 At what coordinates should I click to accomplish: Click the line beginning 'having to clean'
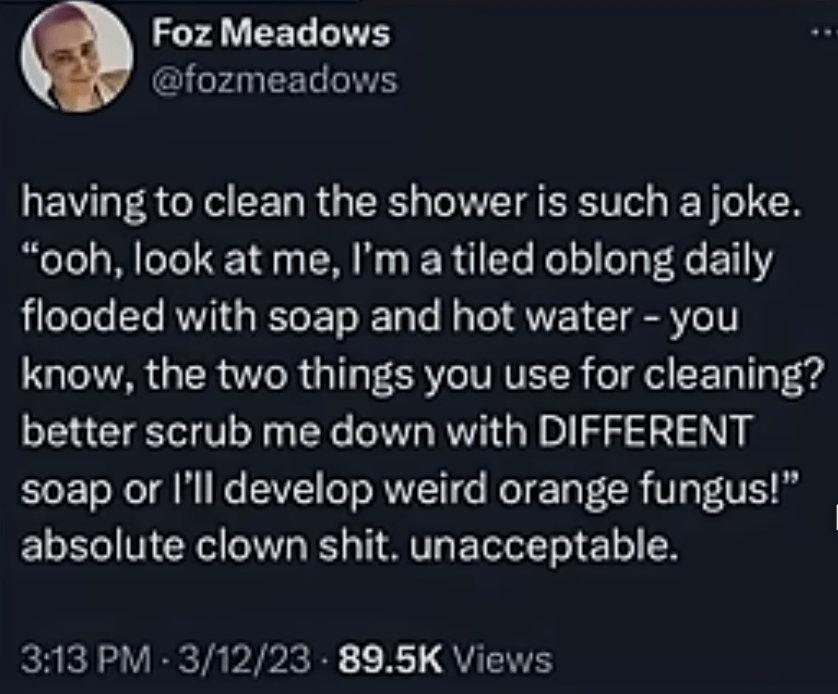pyautogui.click(x=411, y=204)
